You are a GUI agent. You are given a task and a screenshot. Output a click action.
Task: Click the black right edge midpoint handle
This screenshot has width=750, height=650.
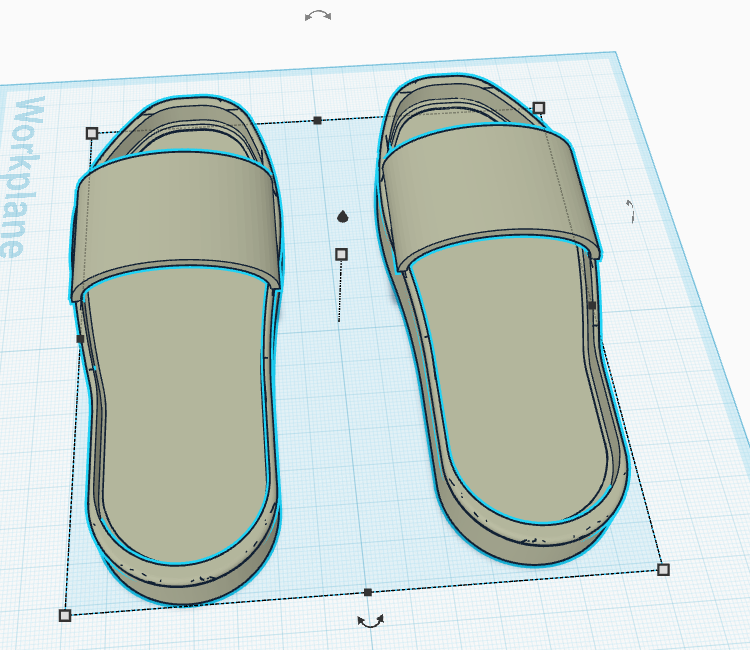click(x=592, y=305)
